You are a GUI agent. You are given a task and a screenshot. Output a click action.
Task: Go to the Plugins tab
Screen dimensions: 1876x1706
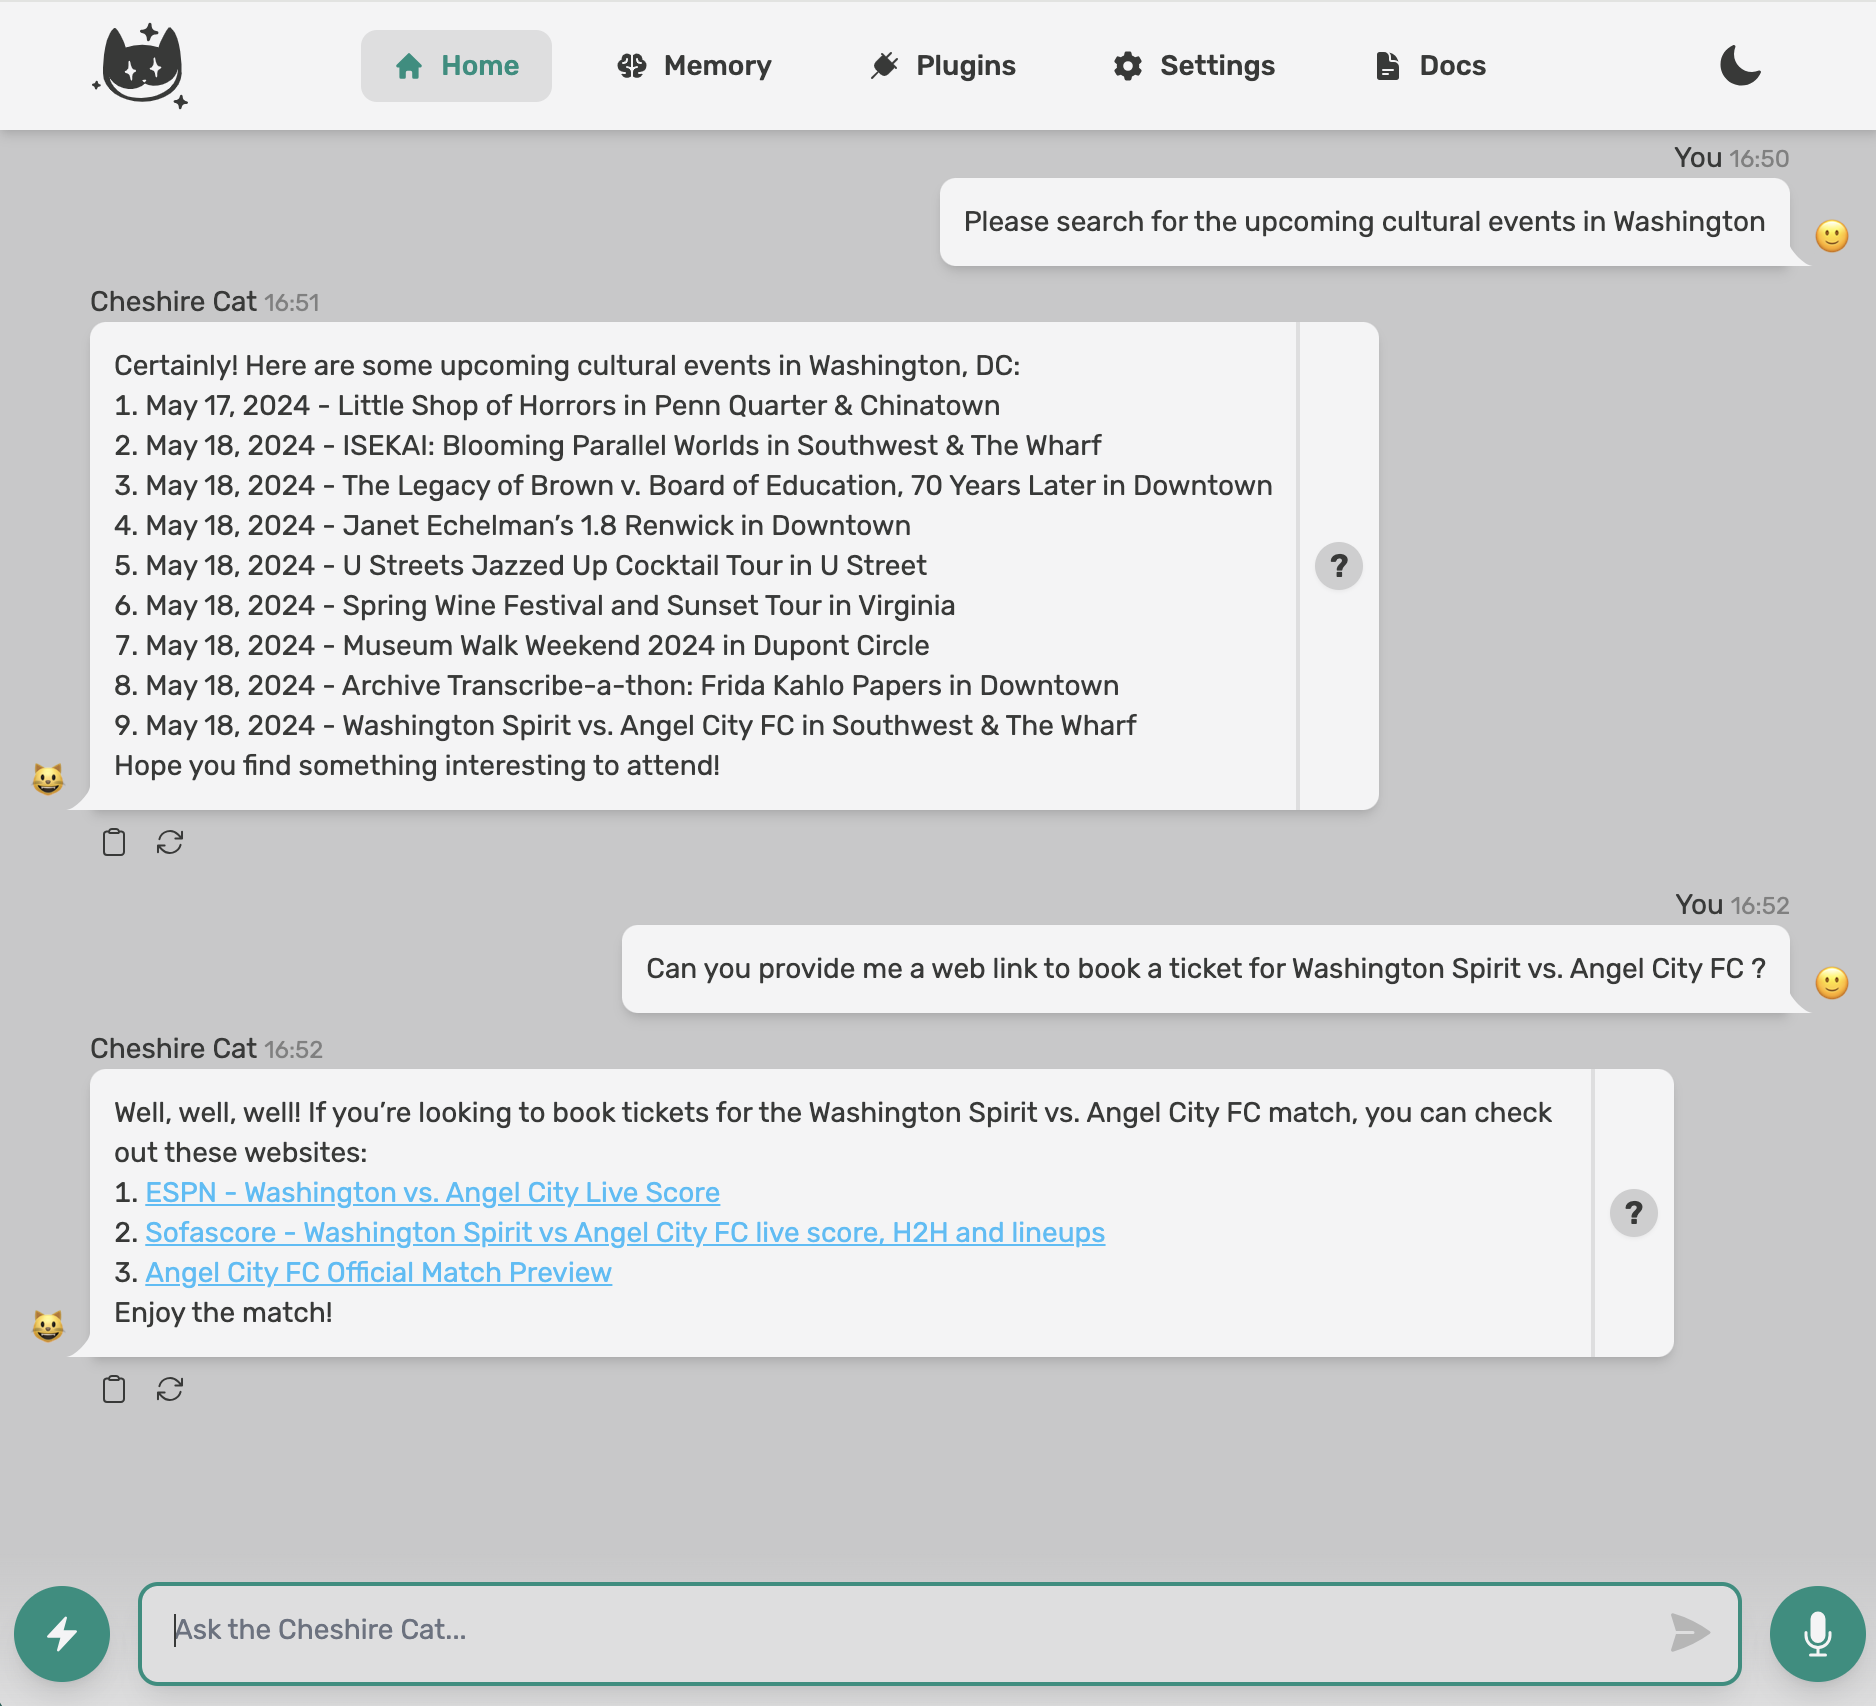coord(942,66)
